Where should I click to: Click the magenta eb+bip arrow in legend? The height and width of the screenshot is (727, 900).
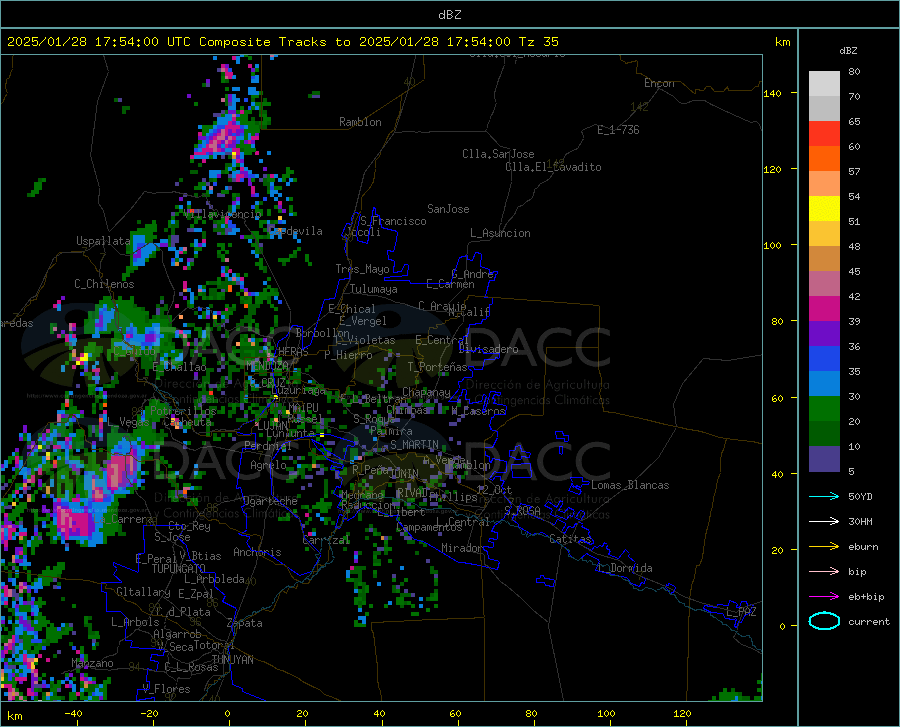tap(824, 597)
